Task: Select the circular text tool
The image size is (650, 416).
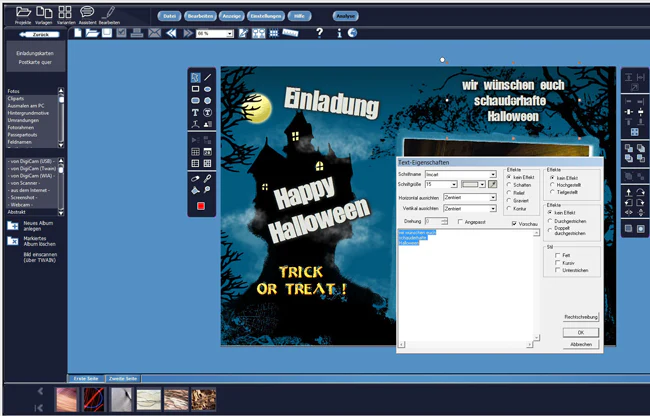Action: [x=207, y=112]
